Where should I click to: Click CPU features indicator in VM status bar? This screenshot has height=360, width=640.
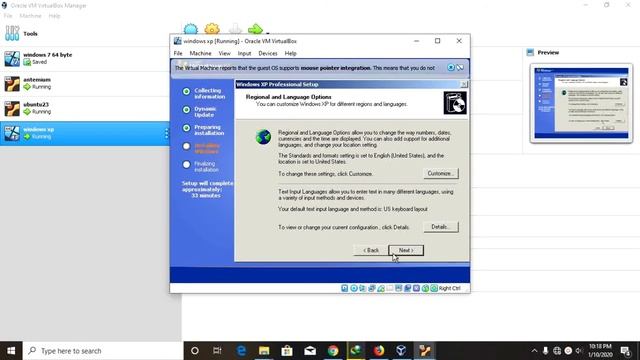(x=416, y=289)
